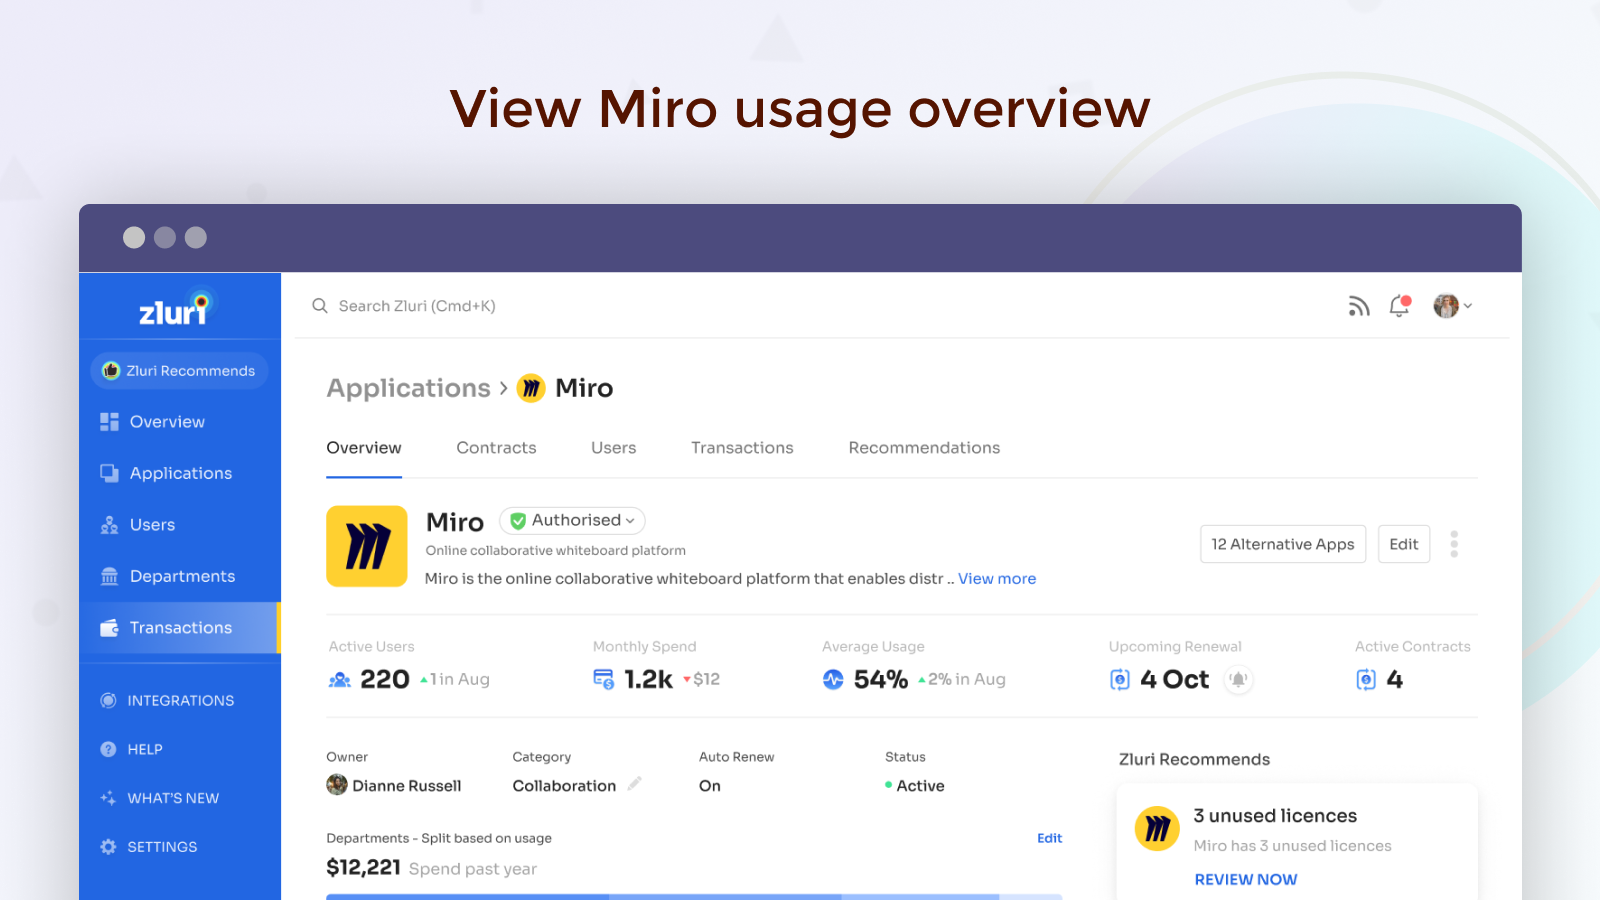Image resolution: width=1600 pixels, height=900 pixels.
Task: Click the 220 active users value
Action: (x=385, y=680)
